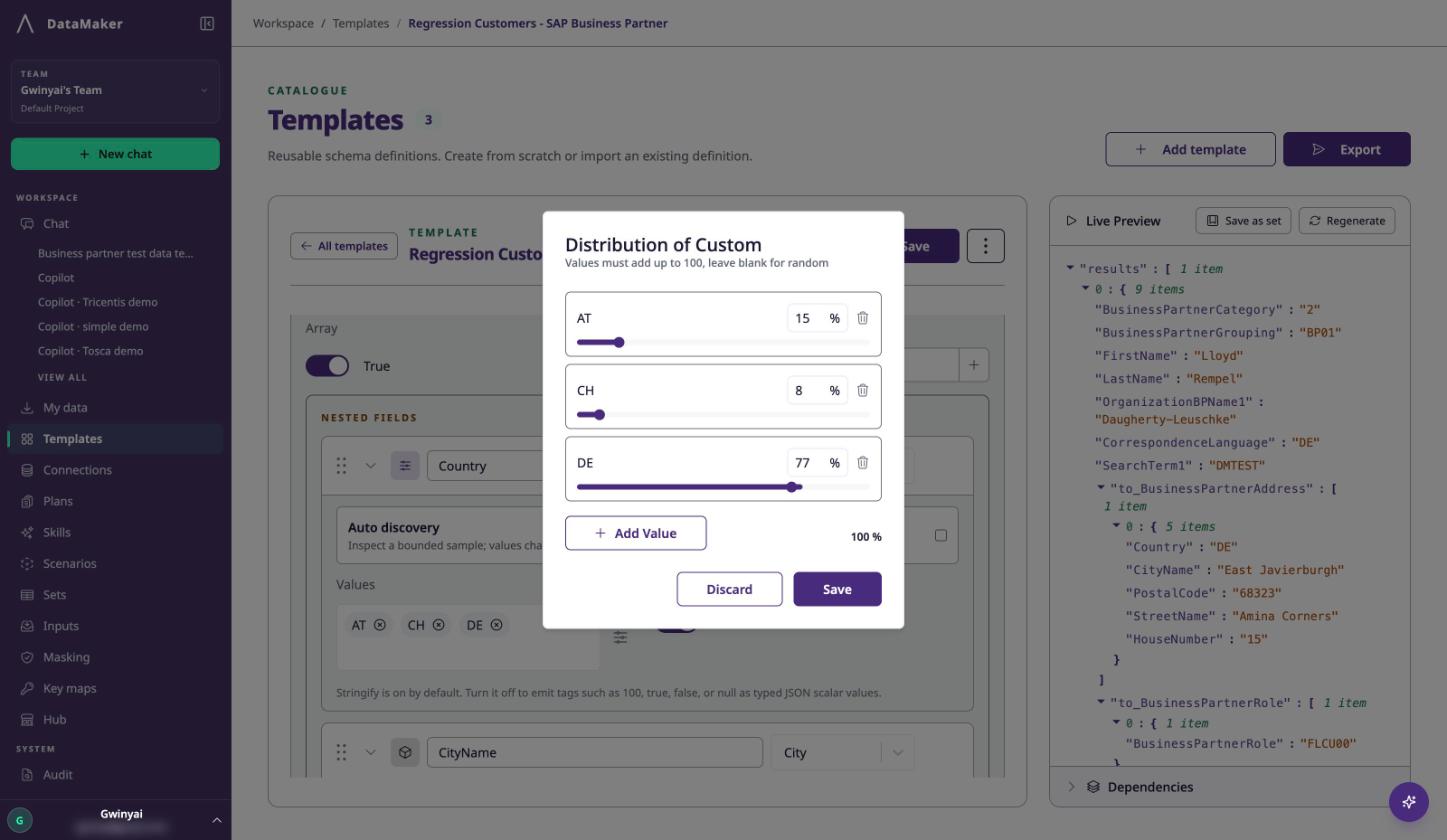Click Save as set button

click(x=1243, y=220)
